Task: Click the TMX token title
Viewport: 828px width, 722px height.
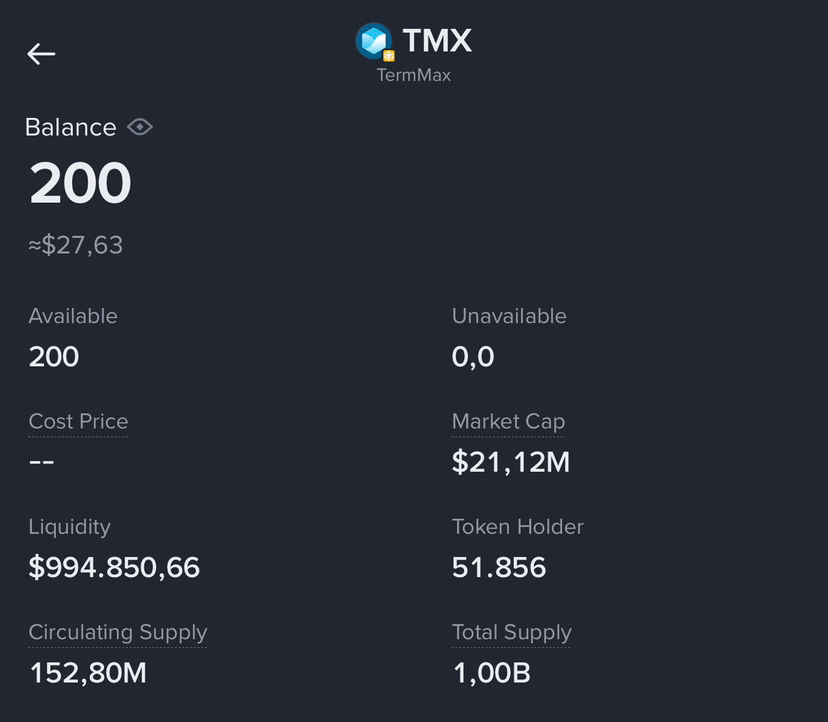Action: pos(437,40)
